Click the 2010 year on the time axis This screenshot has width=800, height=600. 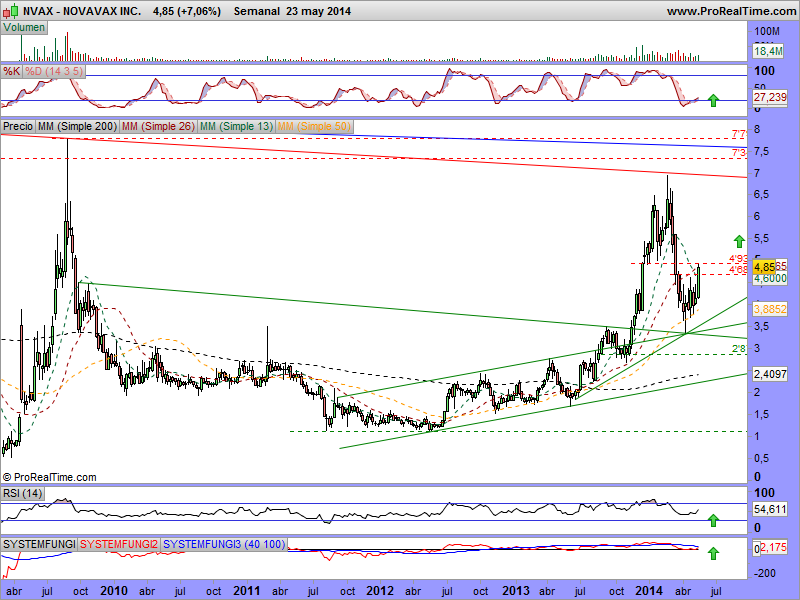pos(114,591)
